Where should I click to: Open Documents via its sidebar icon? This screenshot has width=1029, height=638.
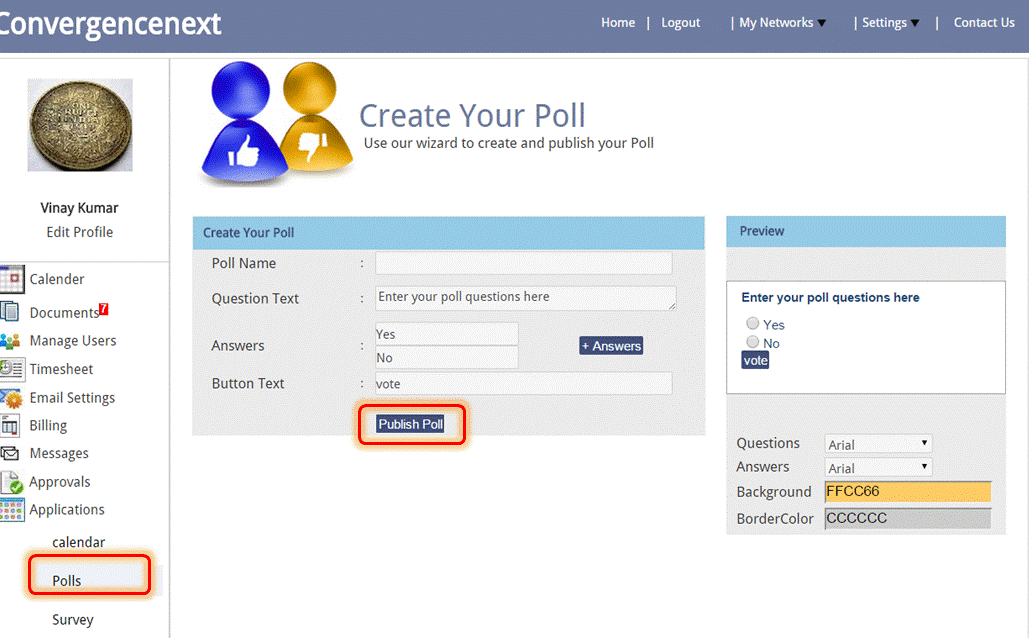click(x=10, y=312)
